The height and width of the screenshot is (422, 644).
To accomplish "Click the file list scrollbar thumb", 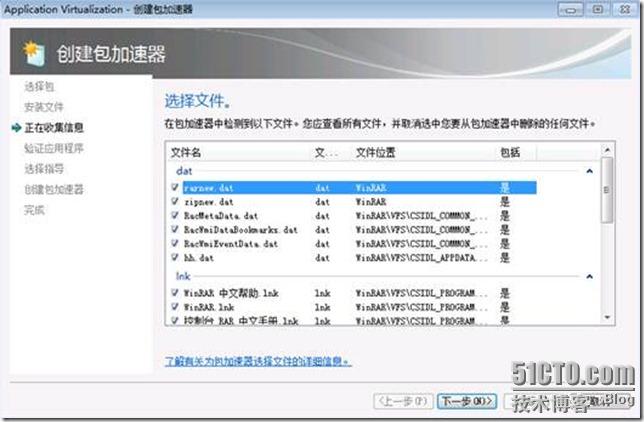I will 607,190.
